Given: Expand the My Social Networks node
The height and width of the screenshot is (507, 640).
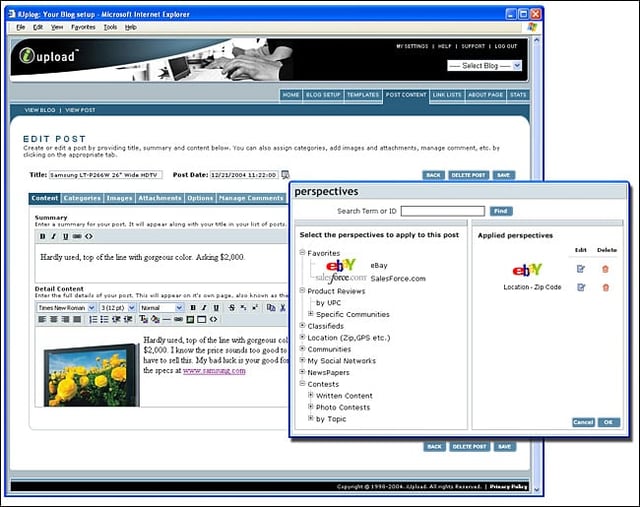Looking at the screenshot, I should point(302,360).
